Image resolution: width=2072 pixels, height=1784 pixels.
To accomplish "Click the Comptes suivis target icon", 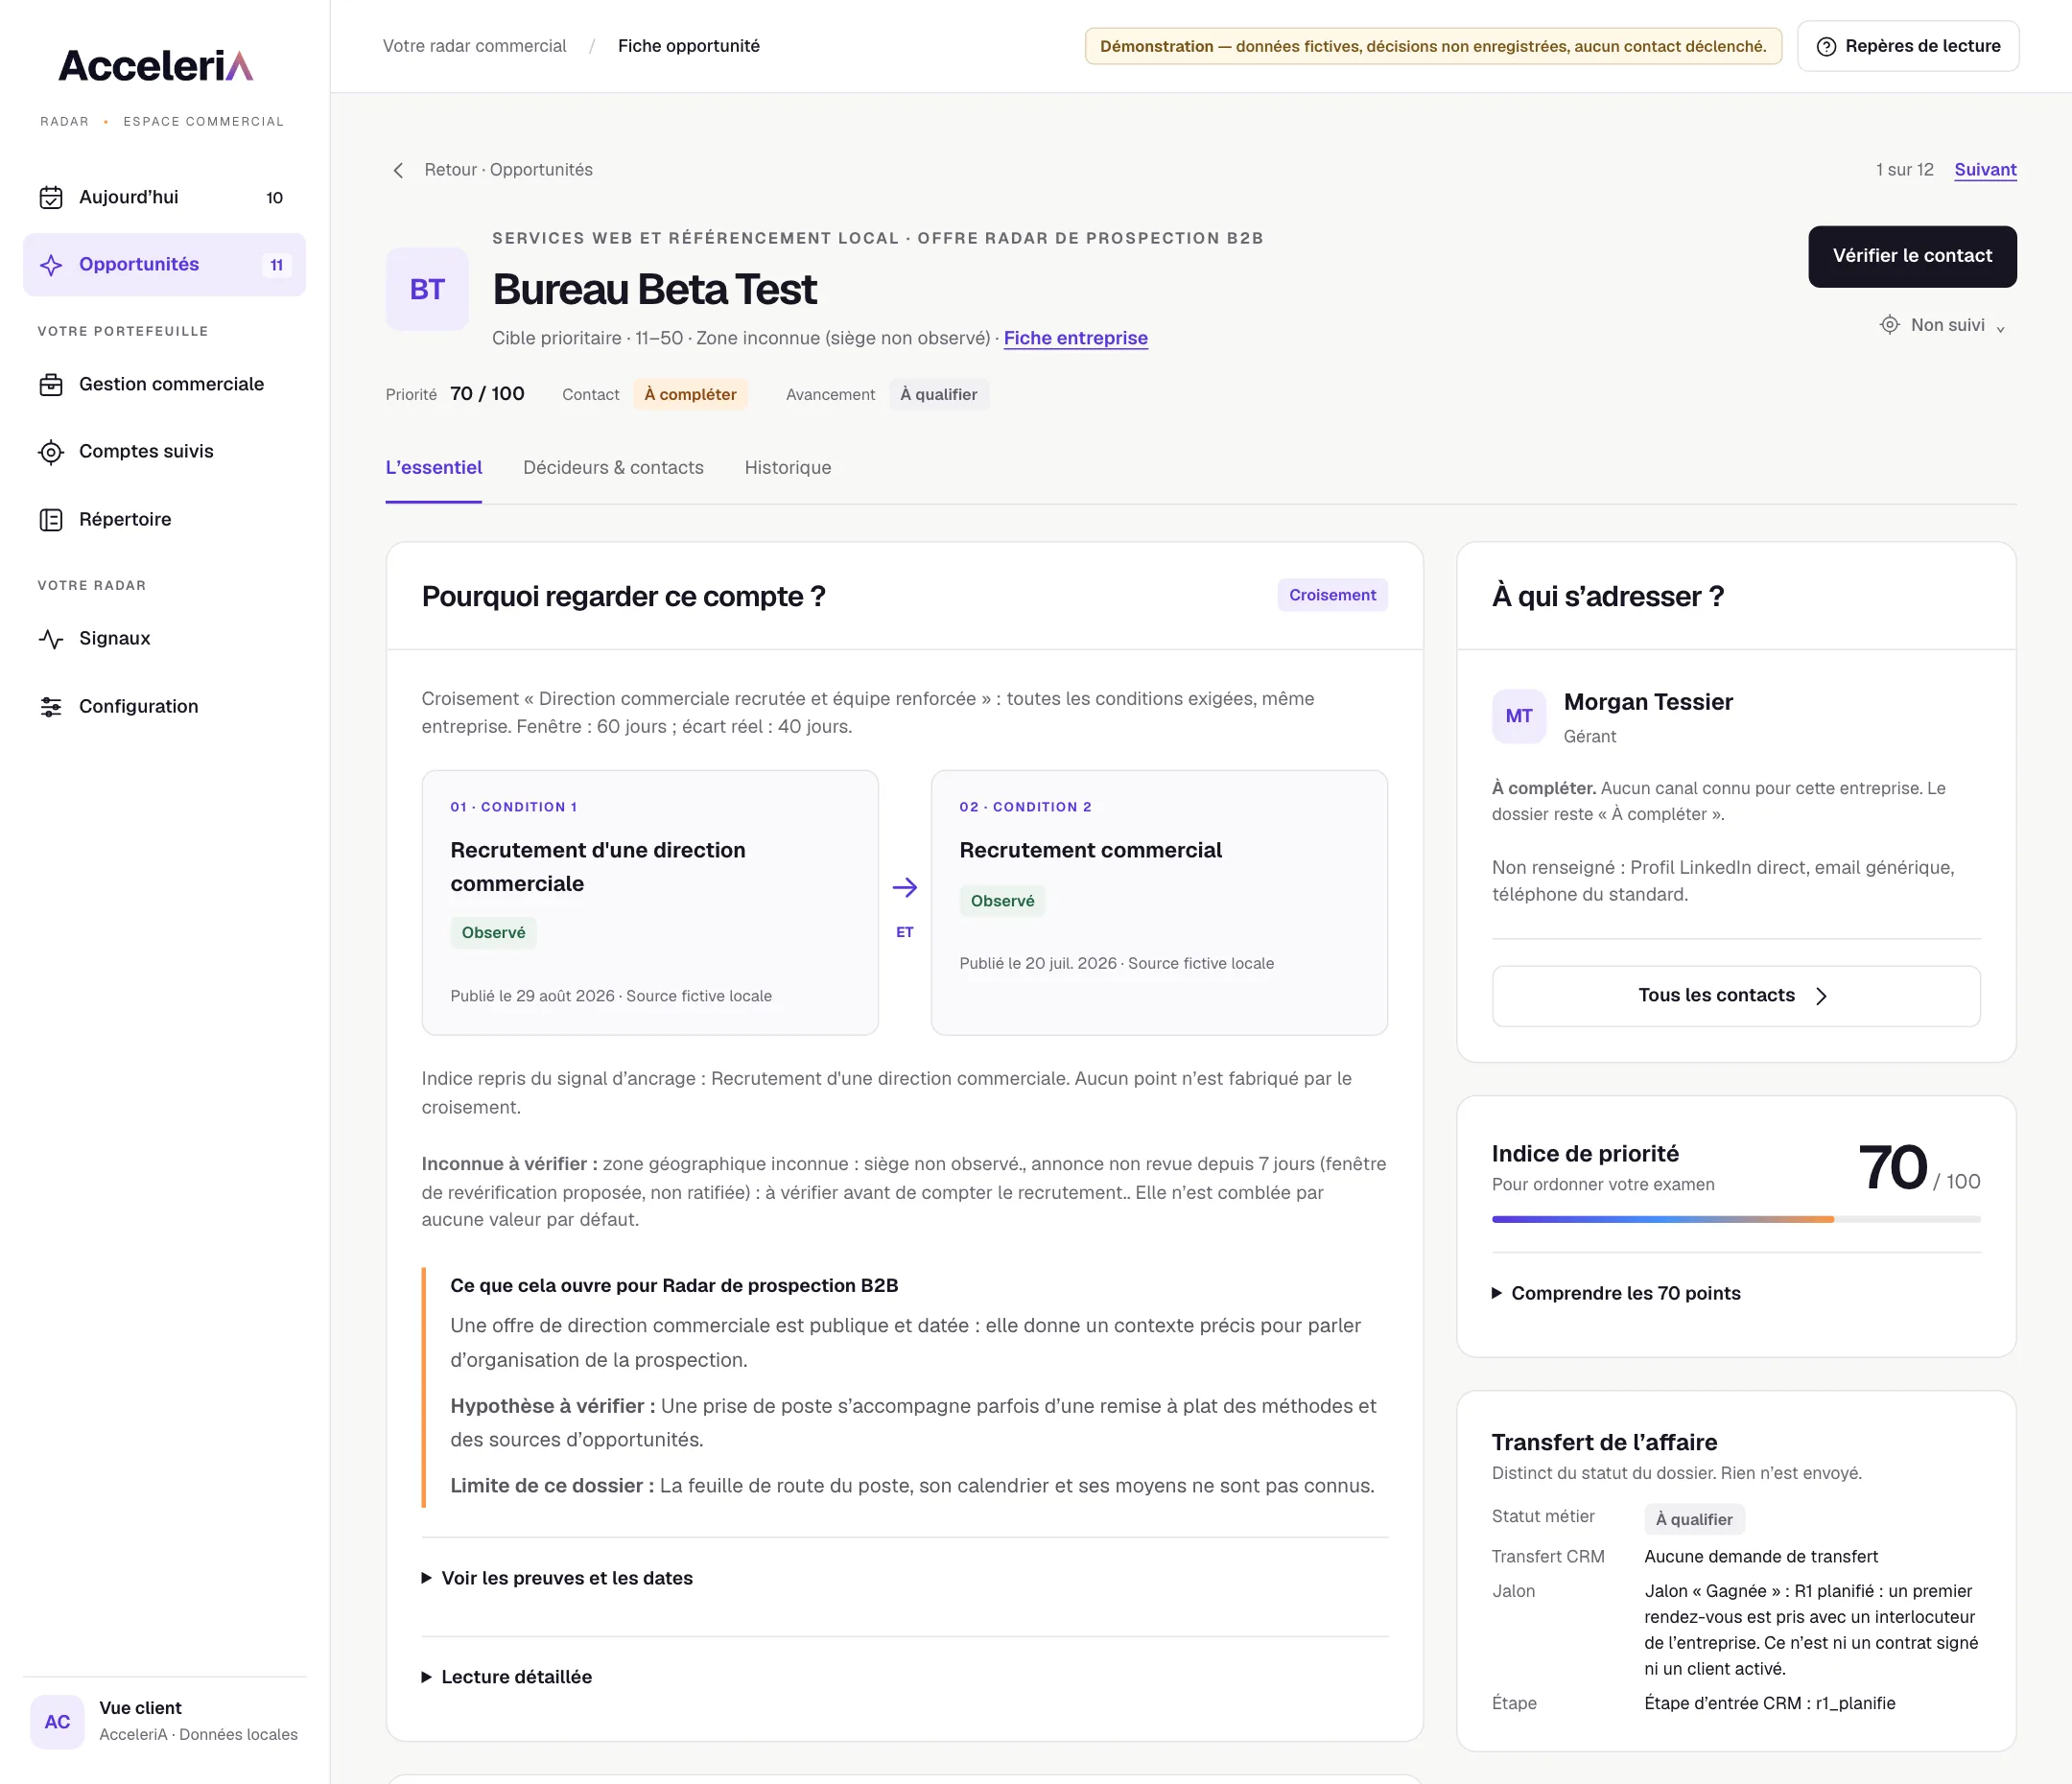I will tap(51, 452).
